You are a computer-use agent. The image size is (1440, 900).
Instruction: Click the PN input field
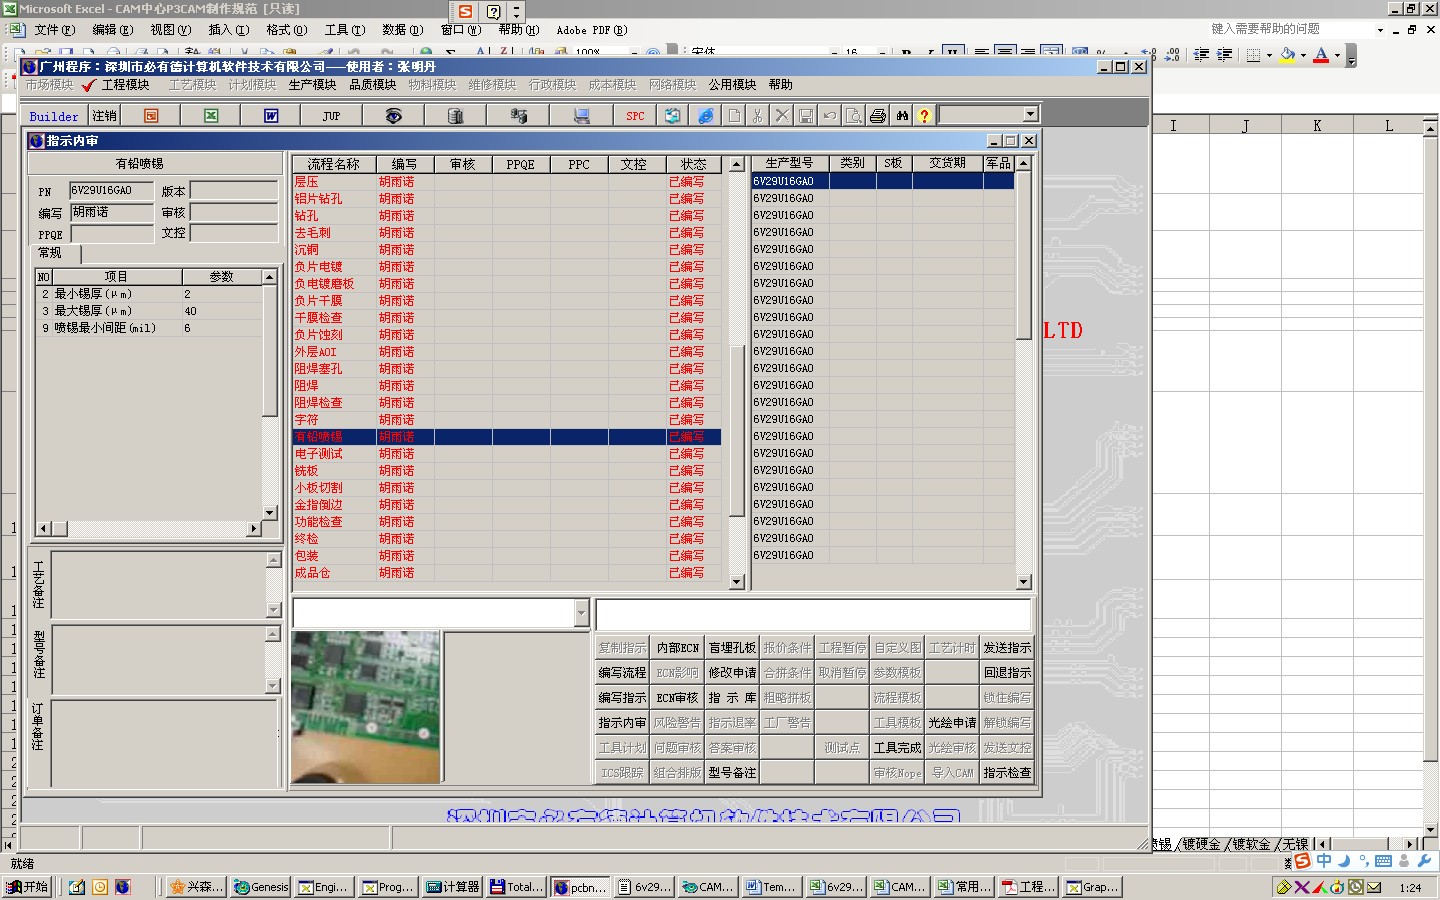(111, 190)
